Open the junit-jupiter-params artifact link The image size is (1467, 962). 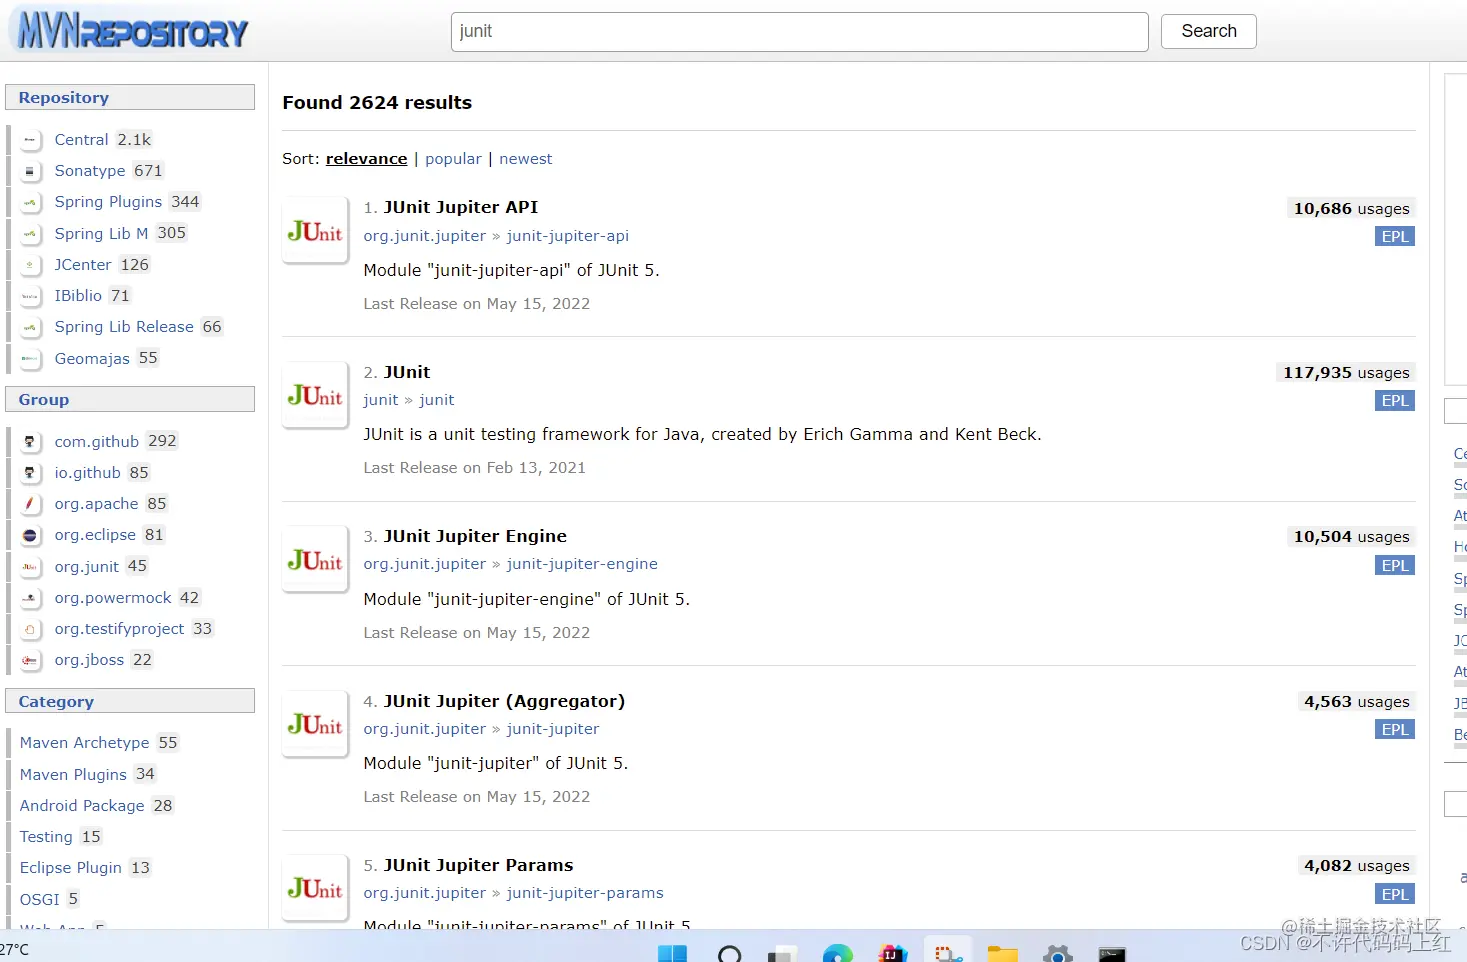tap(585, 893)
